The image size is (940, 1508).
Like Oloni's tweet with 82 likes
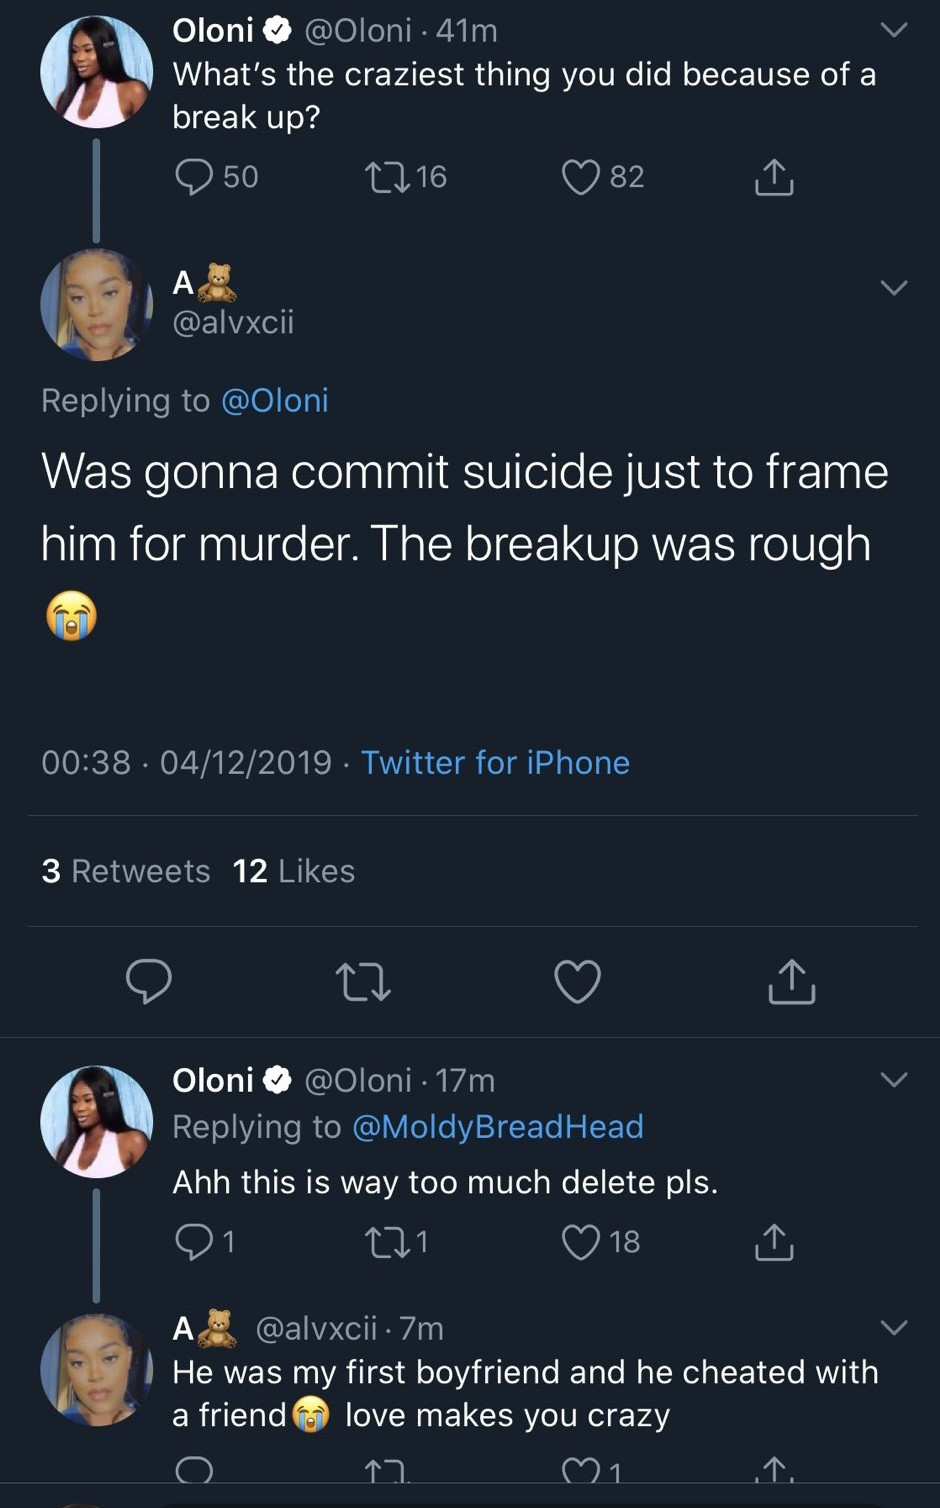(580, 177)
